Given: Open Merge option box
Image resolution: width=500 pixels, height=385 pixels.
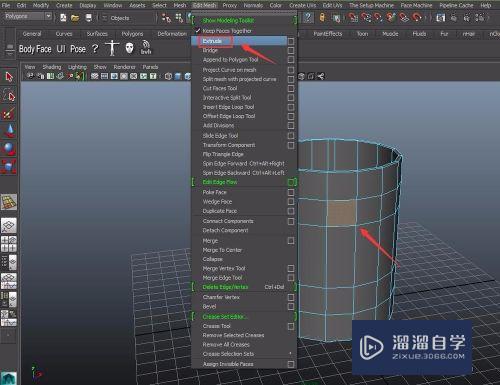Looking at the screenshot, I should [291, 240].
